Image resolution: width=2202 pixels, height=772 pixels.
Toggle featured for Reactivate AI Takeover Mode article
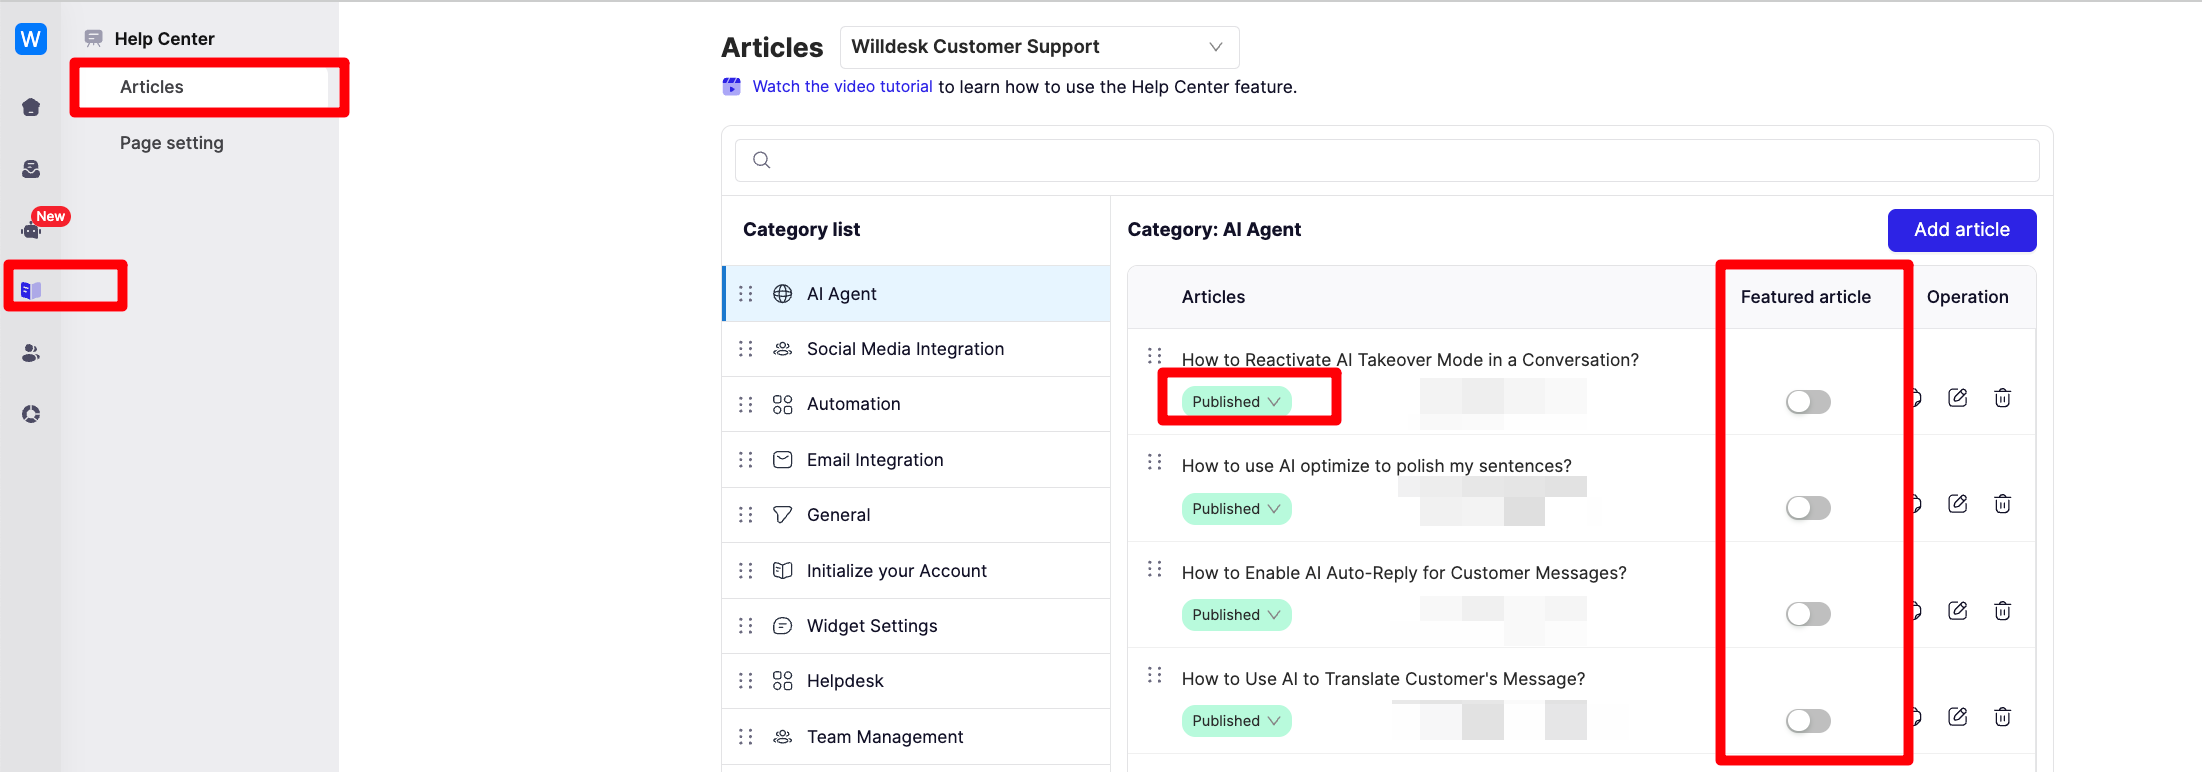1808,402
